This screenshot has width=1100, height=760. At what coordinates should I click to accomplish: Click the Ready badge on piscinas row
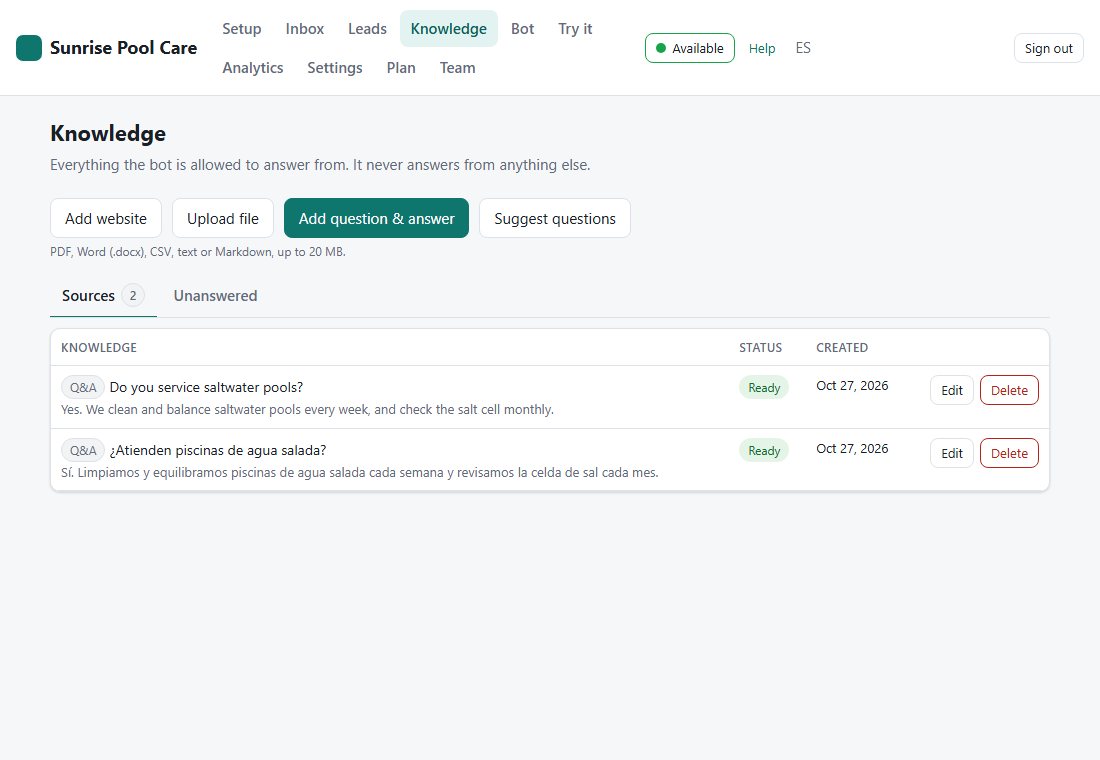pos(764,451)
